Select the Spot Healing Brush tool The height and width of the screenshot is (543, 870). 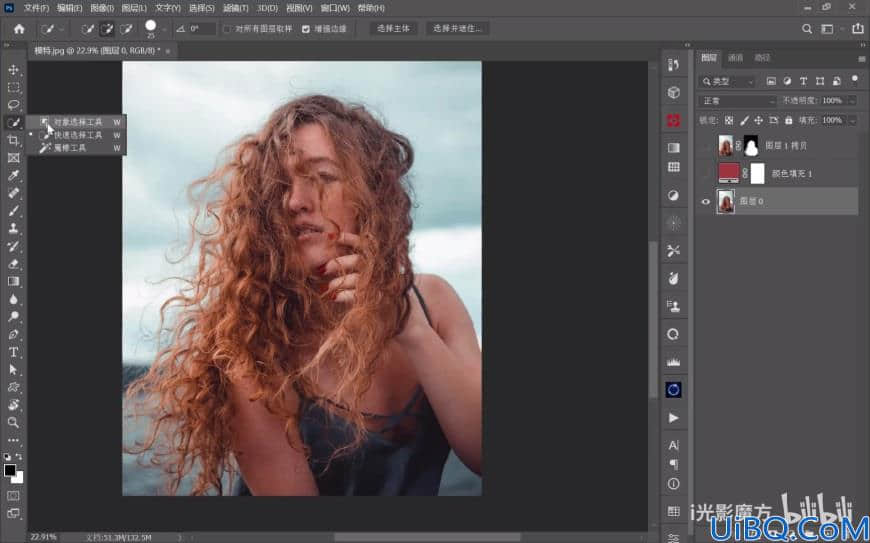pyautogui.click(x=13, y=193)
